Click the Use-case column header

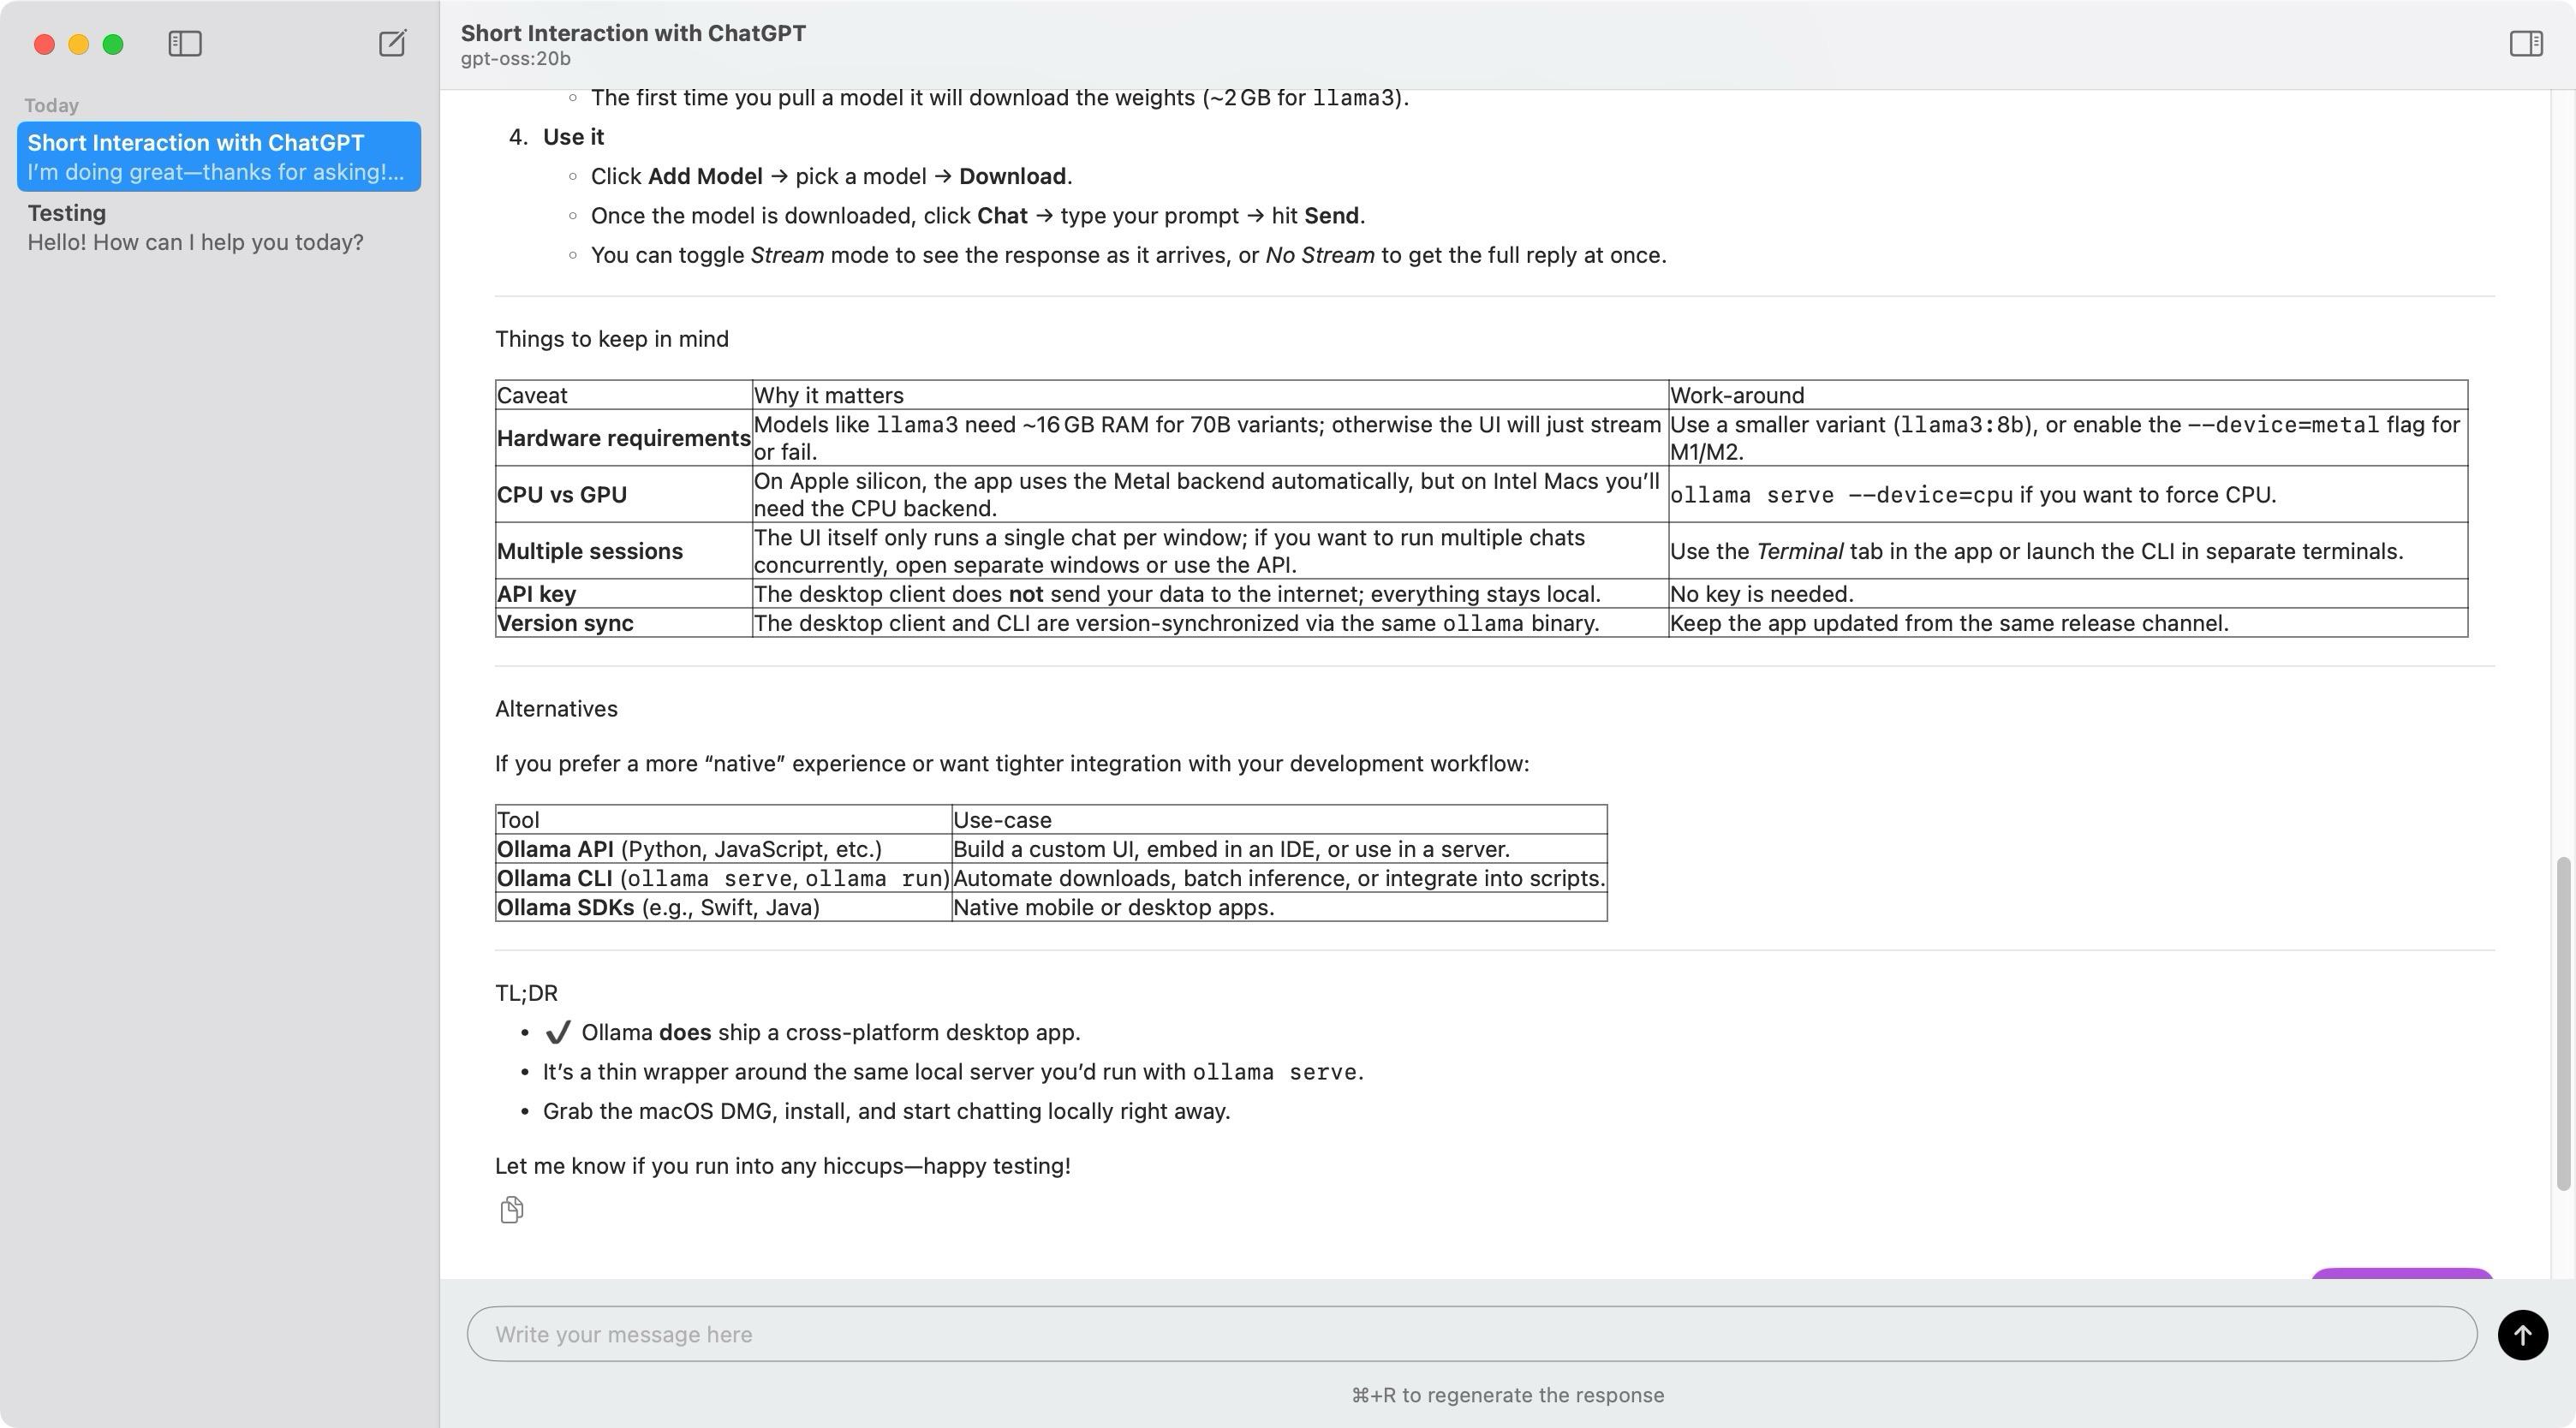click(x=1279, y=820)
